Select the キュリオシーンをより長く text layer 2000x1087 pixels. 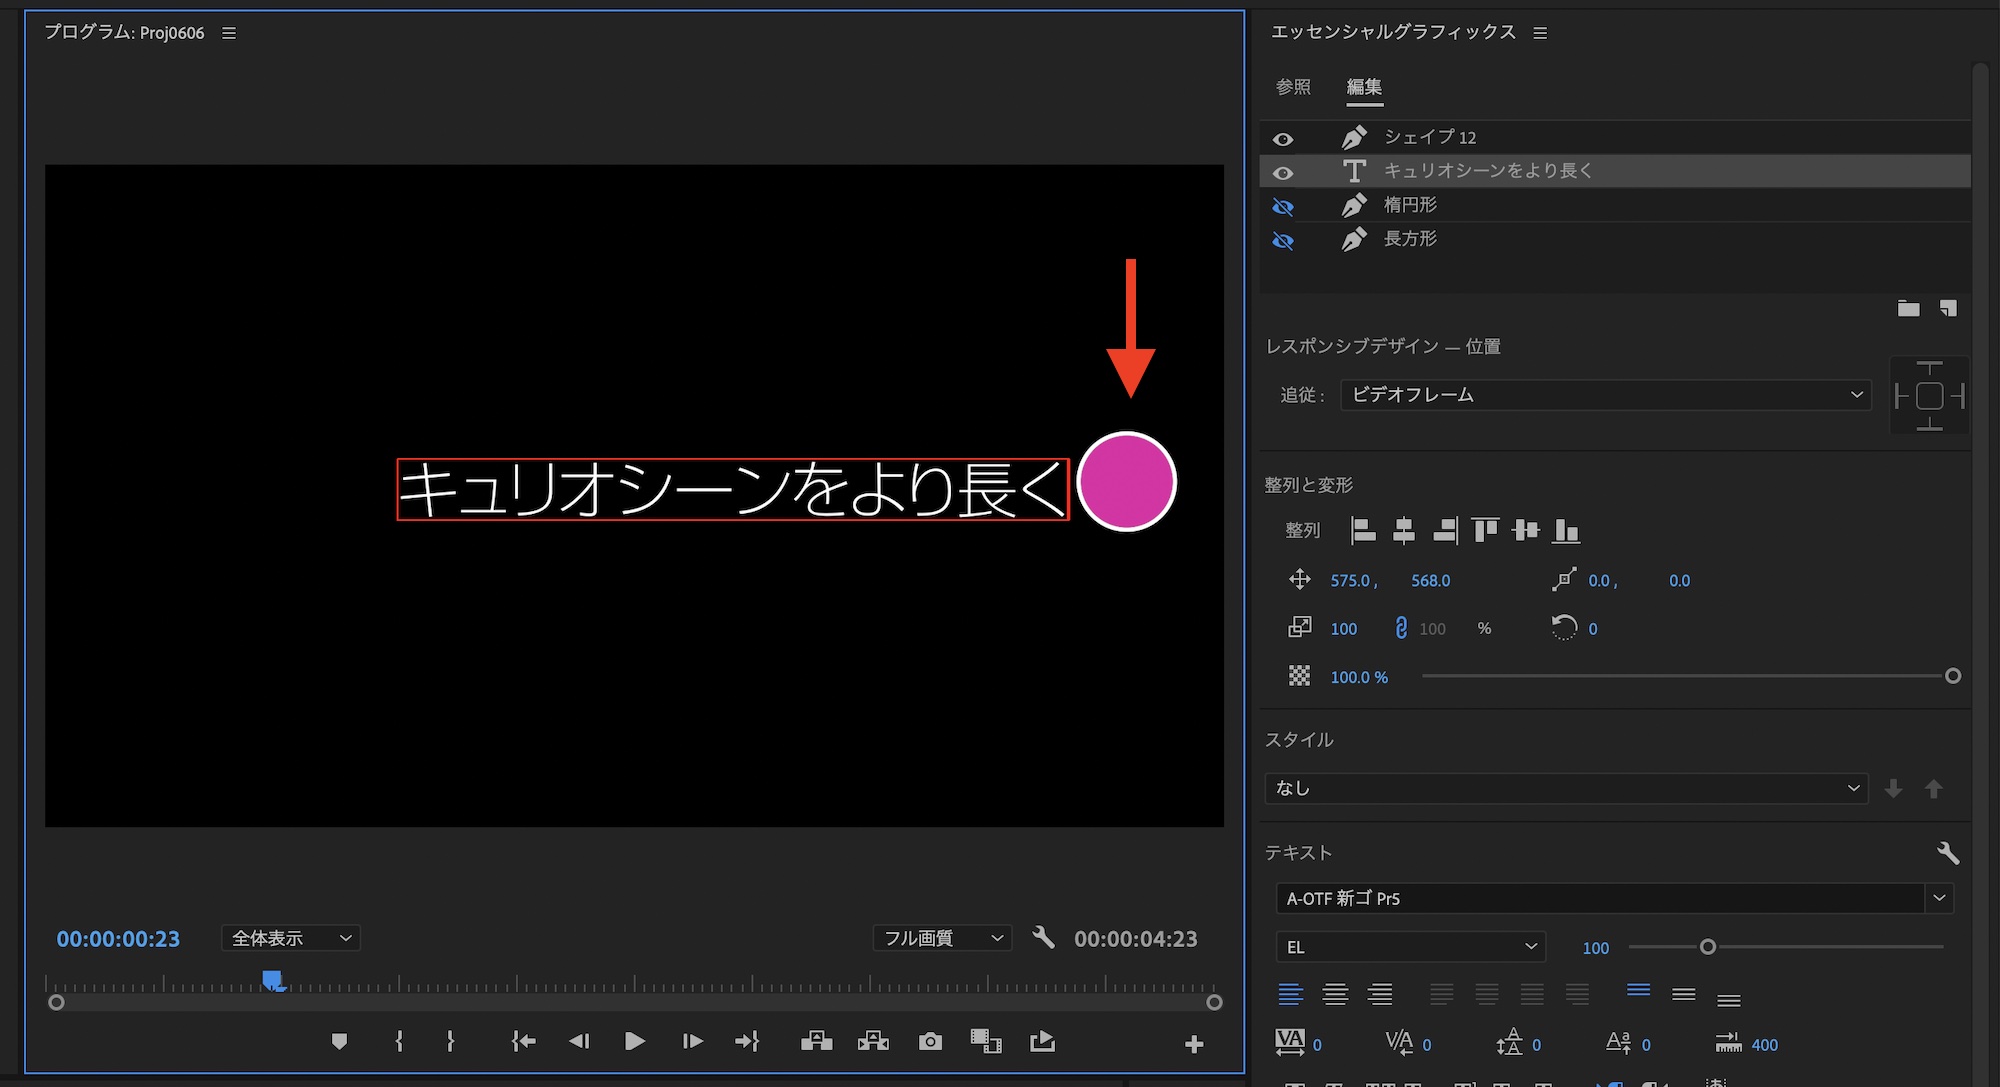(1488, 171)
